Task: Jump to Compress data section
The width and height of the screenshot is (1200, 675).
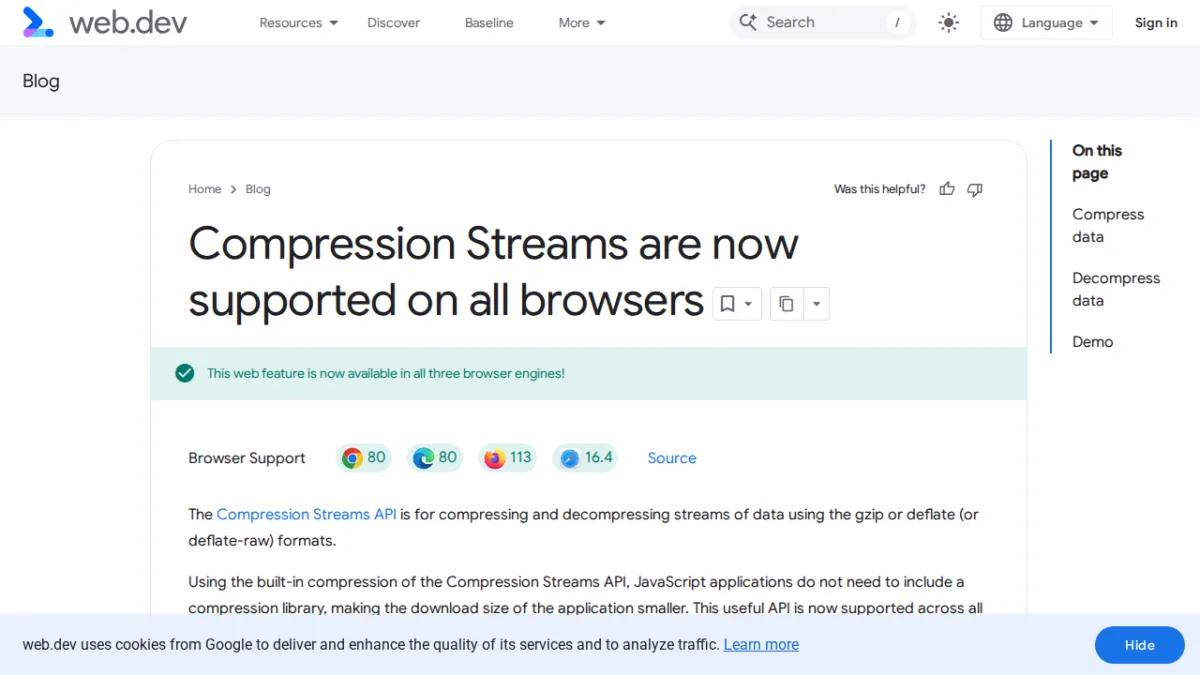Action: tap(1108, 225)
